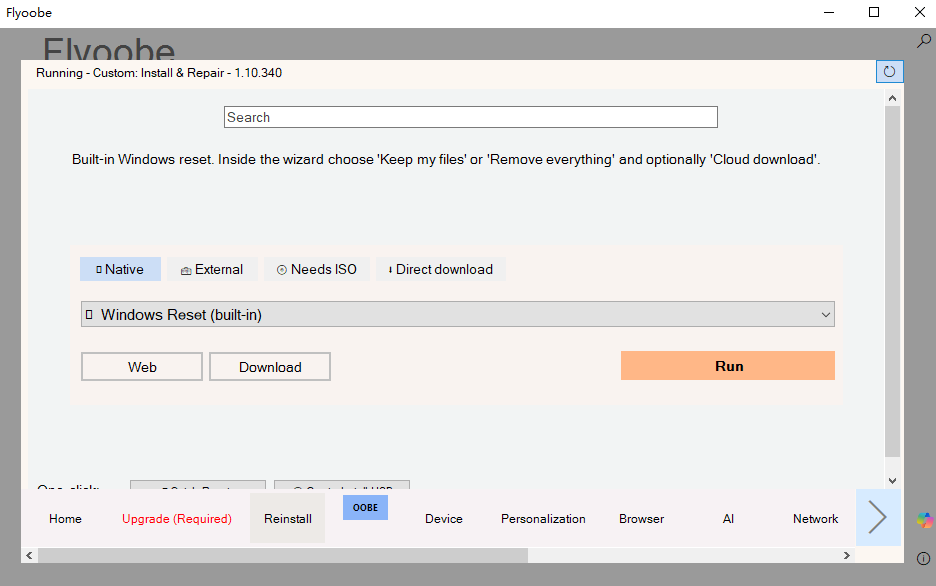936x586 pixels.
Task: Open the Device tab
Action: [444, 519]
